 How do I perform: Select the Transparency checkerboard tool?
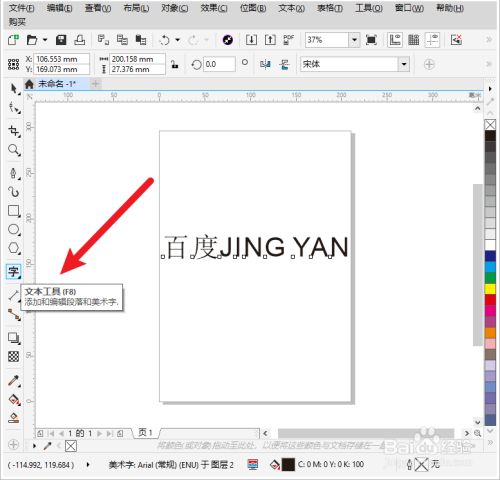point(14,356)
